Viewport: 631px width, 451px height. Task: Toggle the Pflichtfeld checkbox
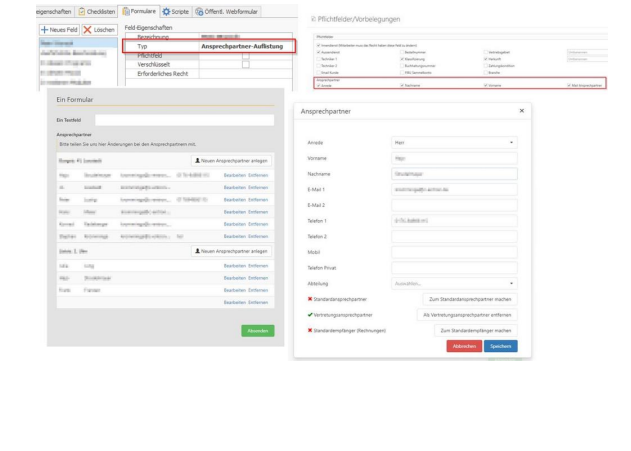pos(246,57)
